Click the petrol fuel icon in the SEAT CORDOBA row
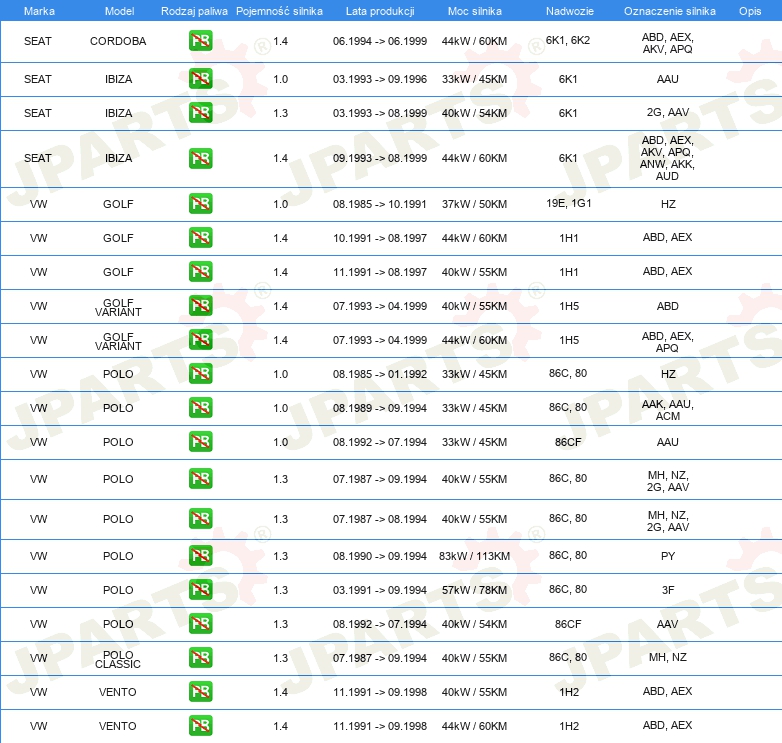The height and width of the screenshot is (743, 782). tap(200, 41)
